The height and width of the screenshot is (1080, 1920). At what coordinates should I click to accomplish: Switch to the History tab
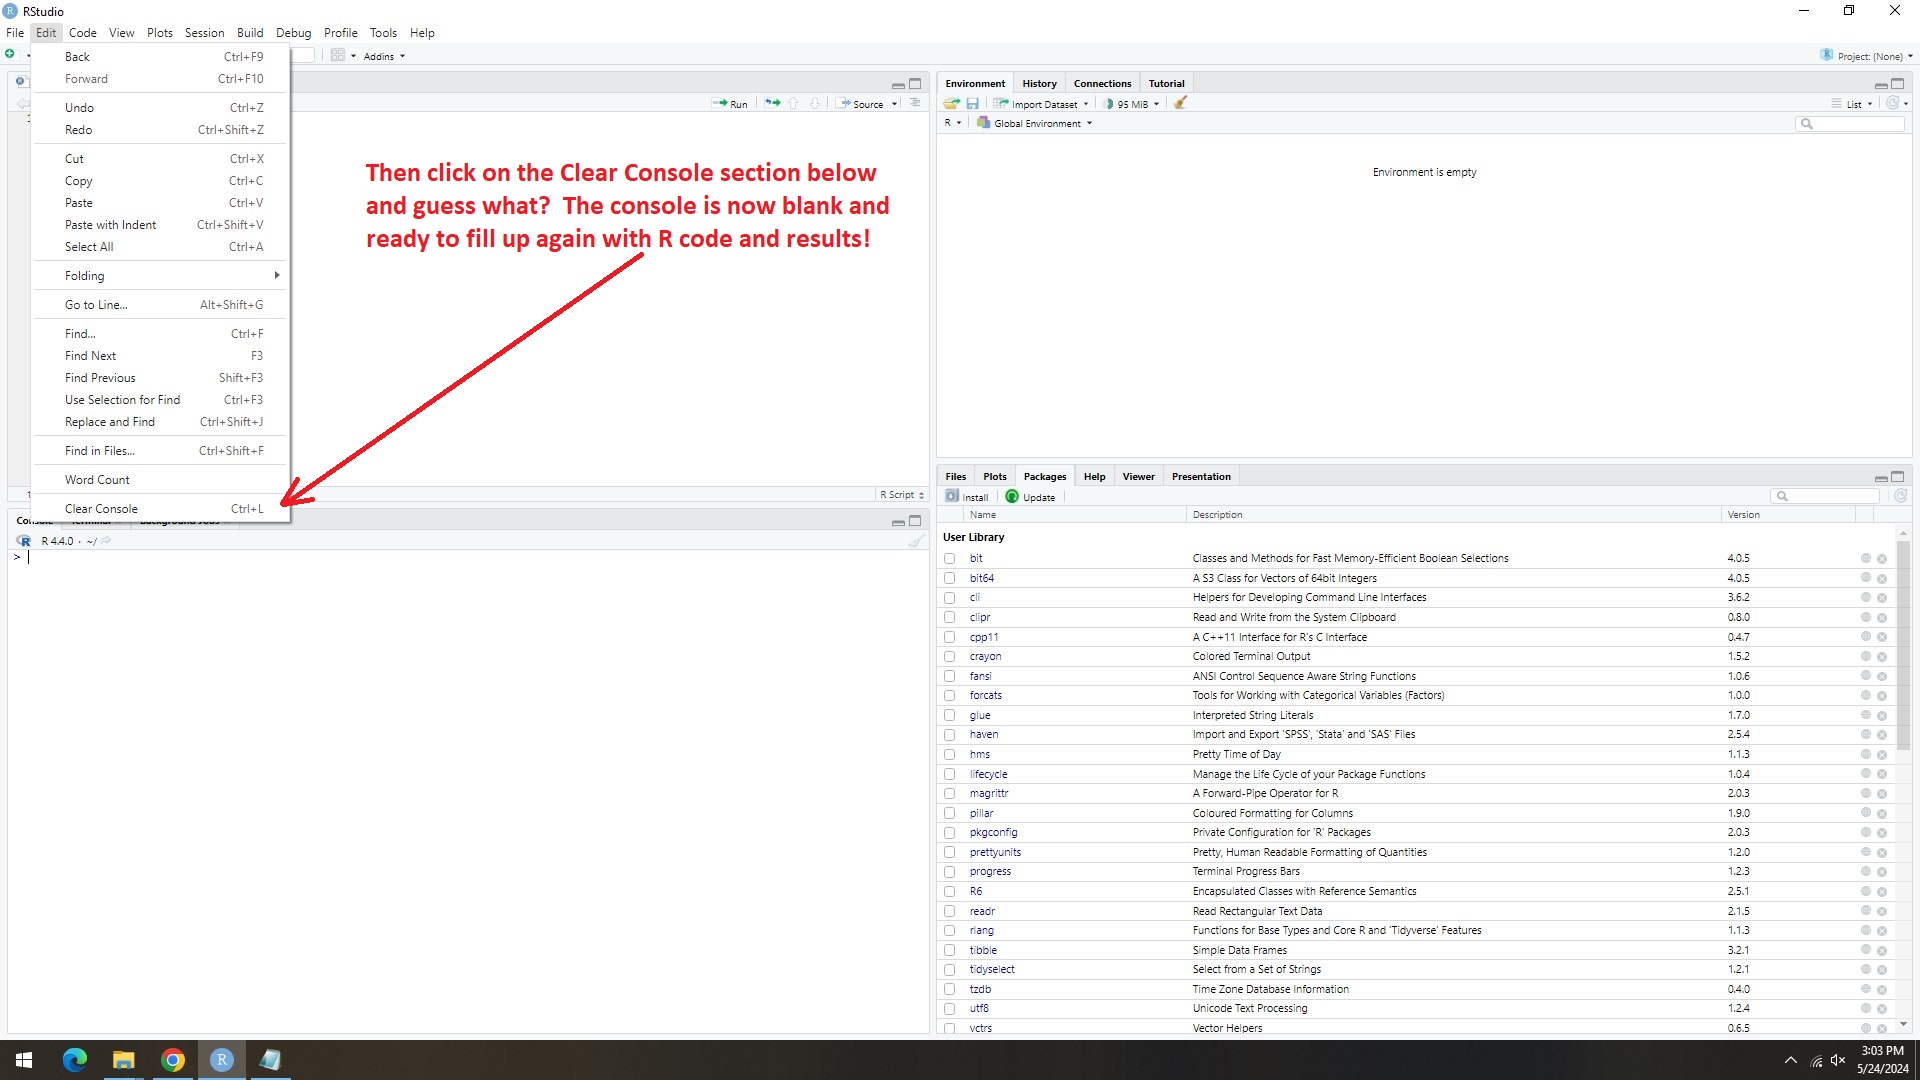[x=1039, y=84]
